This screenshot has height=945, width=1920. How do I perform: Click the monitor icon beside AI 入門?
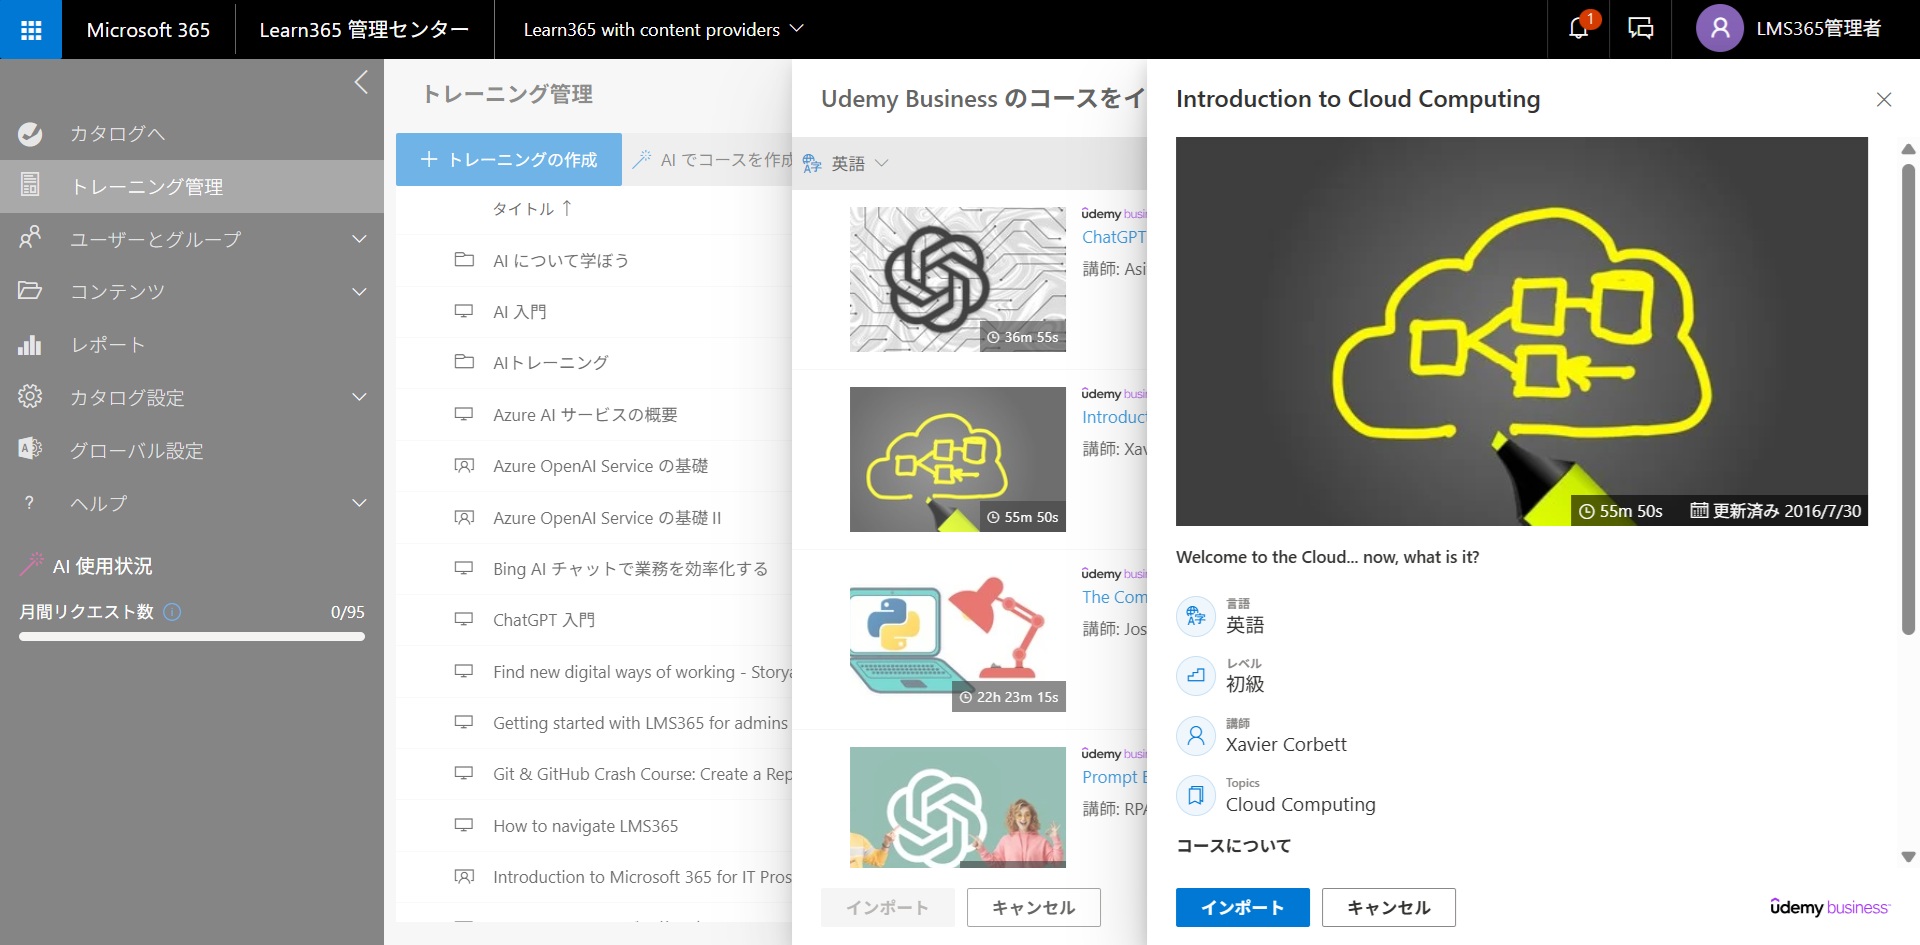[464, 311]
